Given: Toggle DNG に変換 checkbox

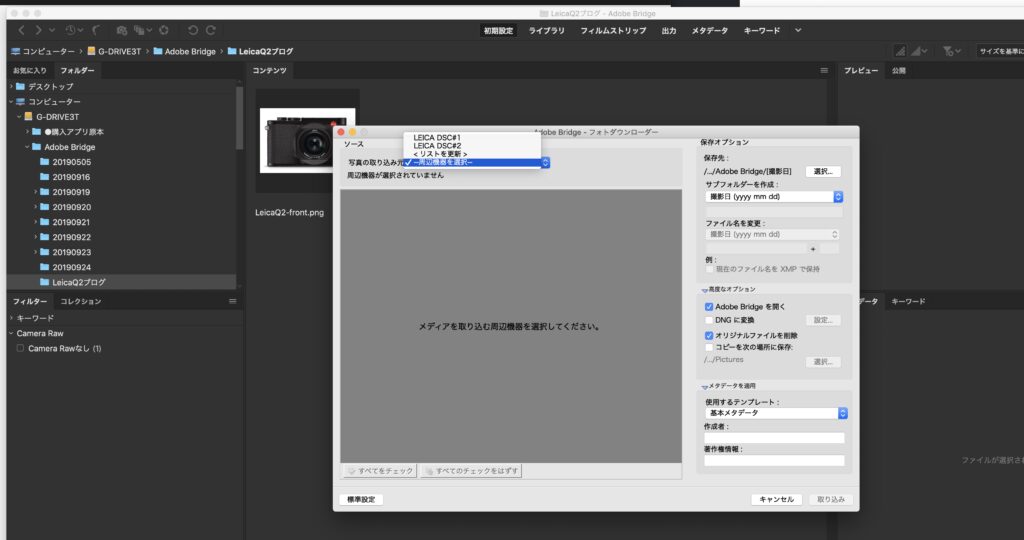Looking at the screenshot, I should [x=709, y=320].
